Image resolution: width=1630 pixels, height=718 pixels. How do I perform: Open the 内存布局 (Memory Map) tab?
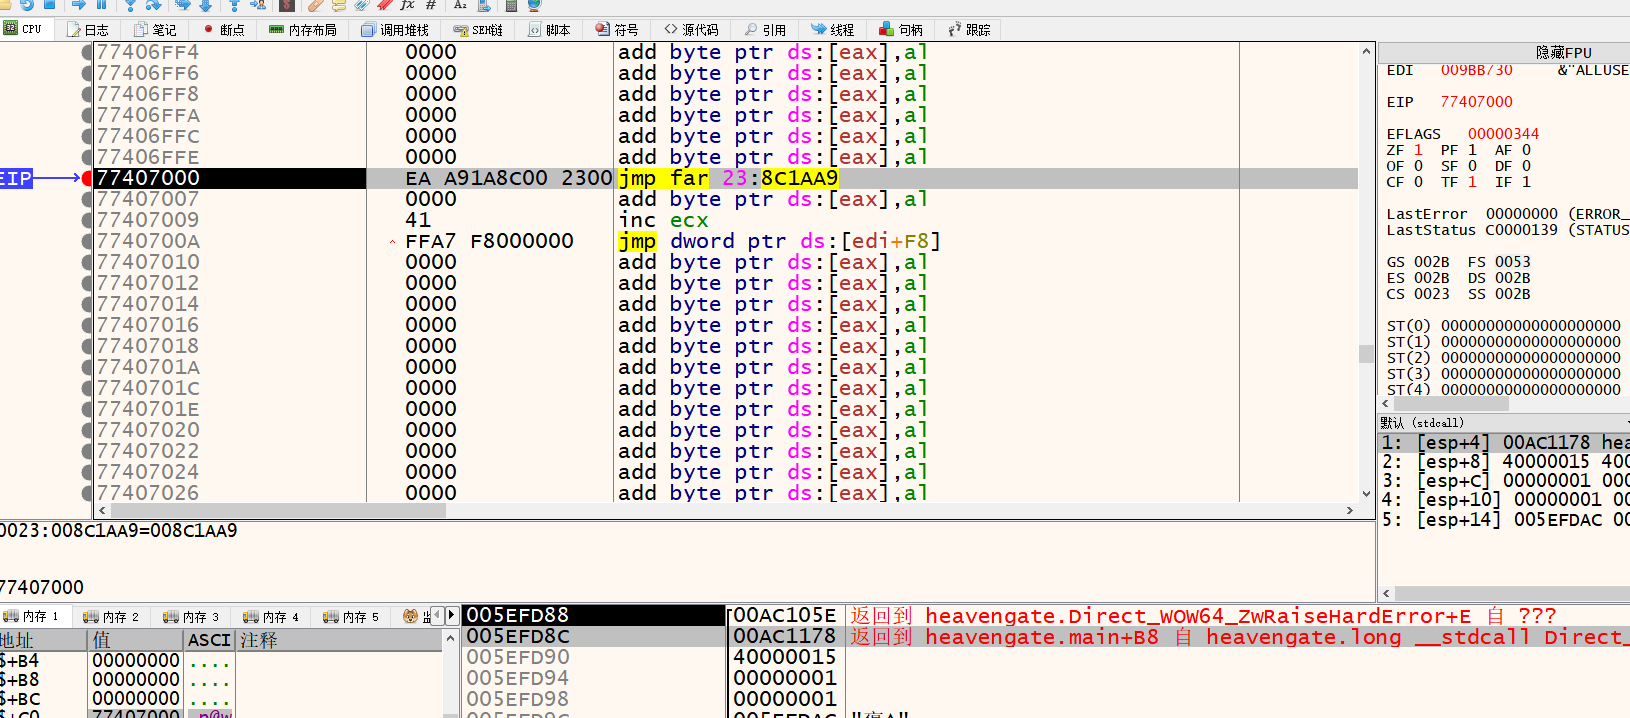303,30
